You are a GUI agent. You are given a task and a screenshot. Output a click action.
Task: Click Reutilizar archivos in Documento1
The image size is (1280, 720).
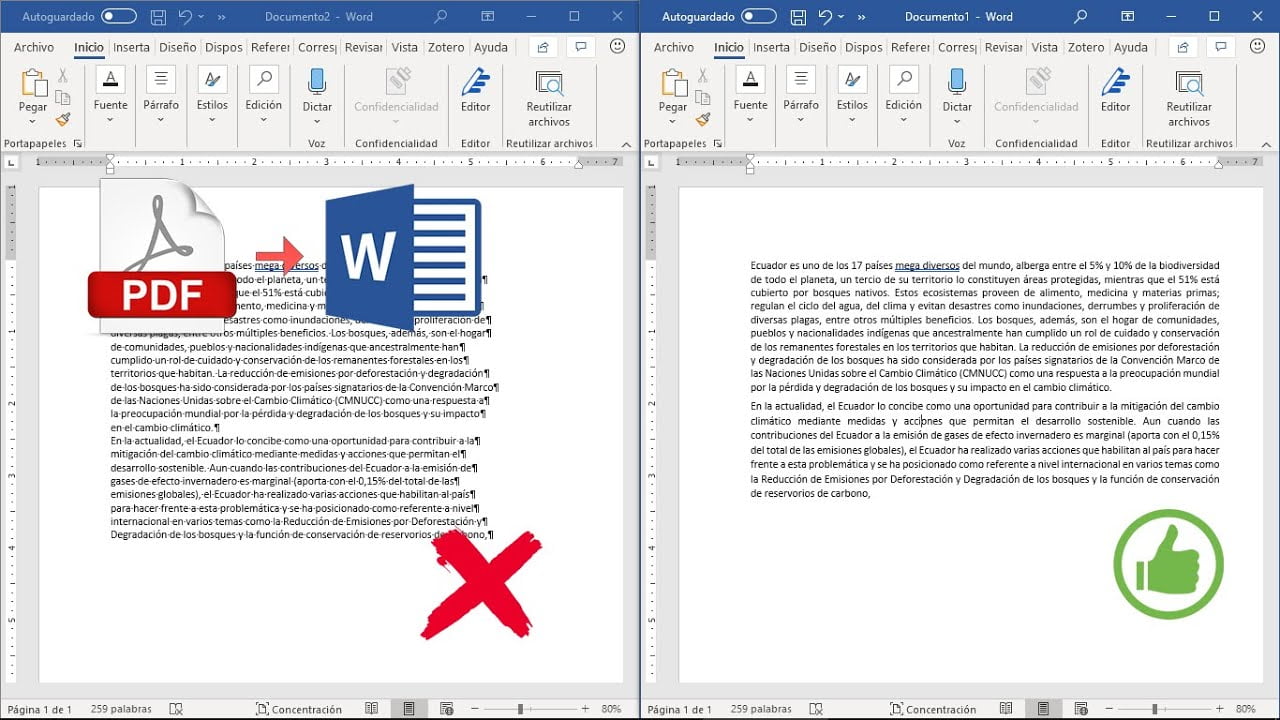1189,97
